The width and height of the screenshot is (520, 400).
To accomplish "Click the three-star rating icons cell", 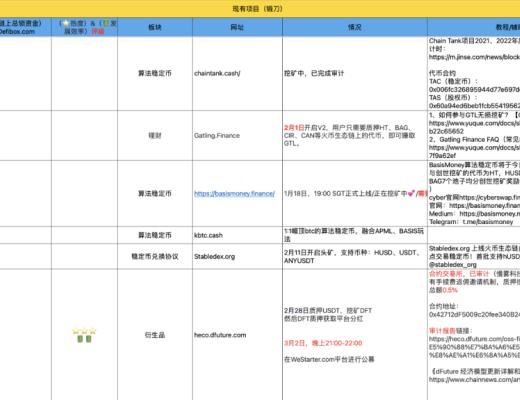I will pos(84,335).
